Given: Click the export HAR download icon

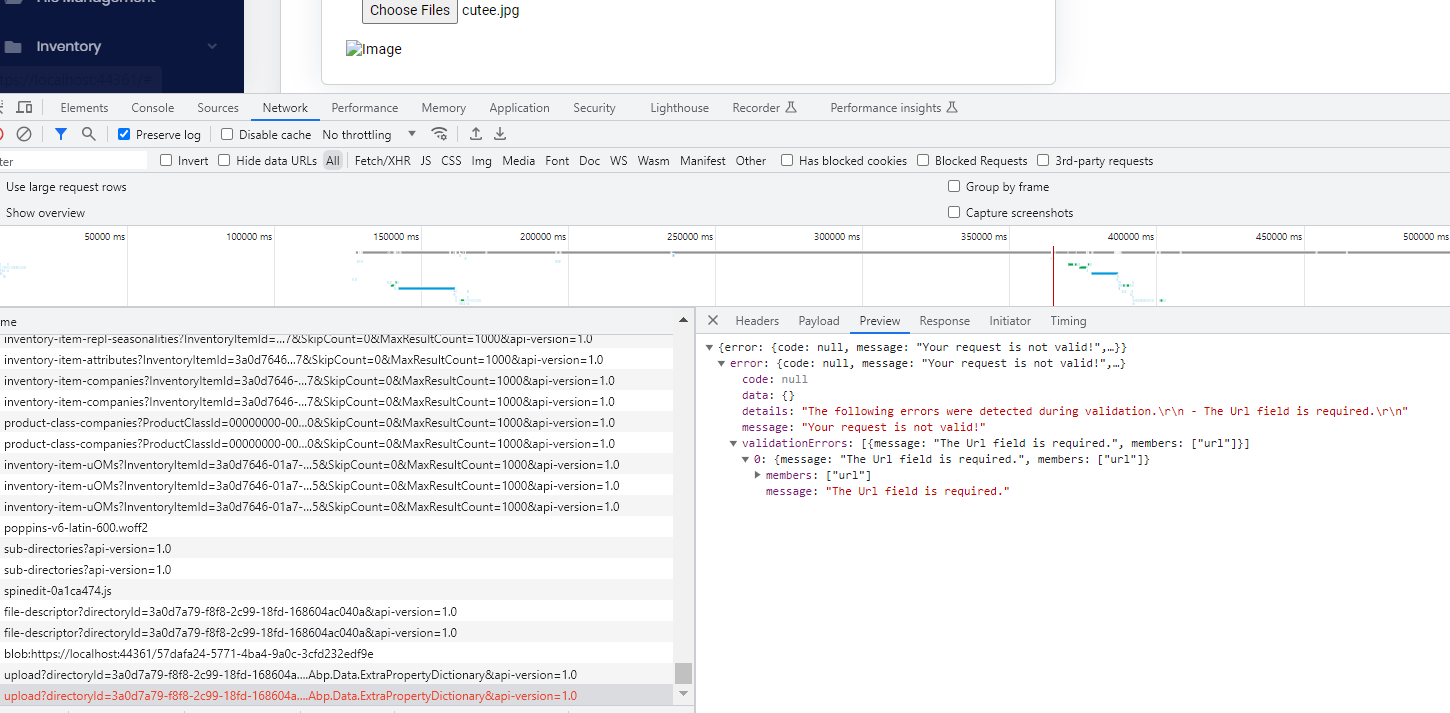Looking at the screenshot, I should click(x=500, y=134).
